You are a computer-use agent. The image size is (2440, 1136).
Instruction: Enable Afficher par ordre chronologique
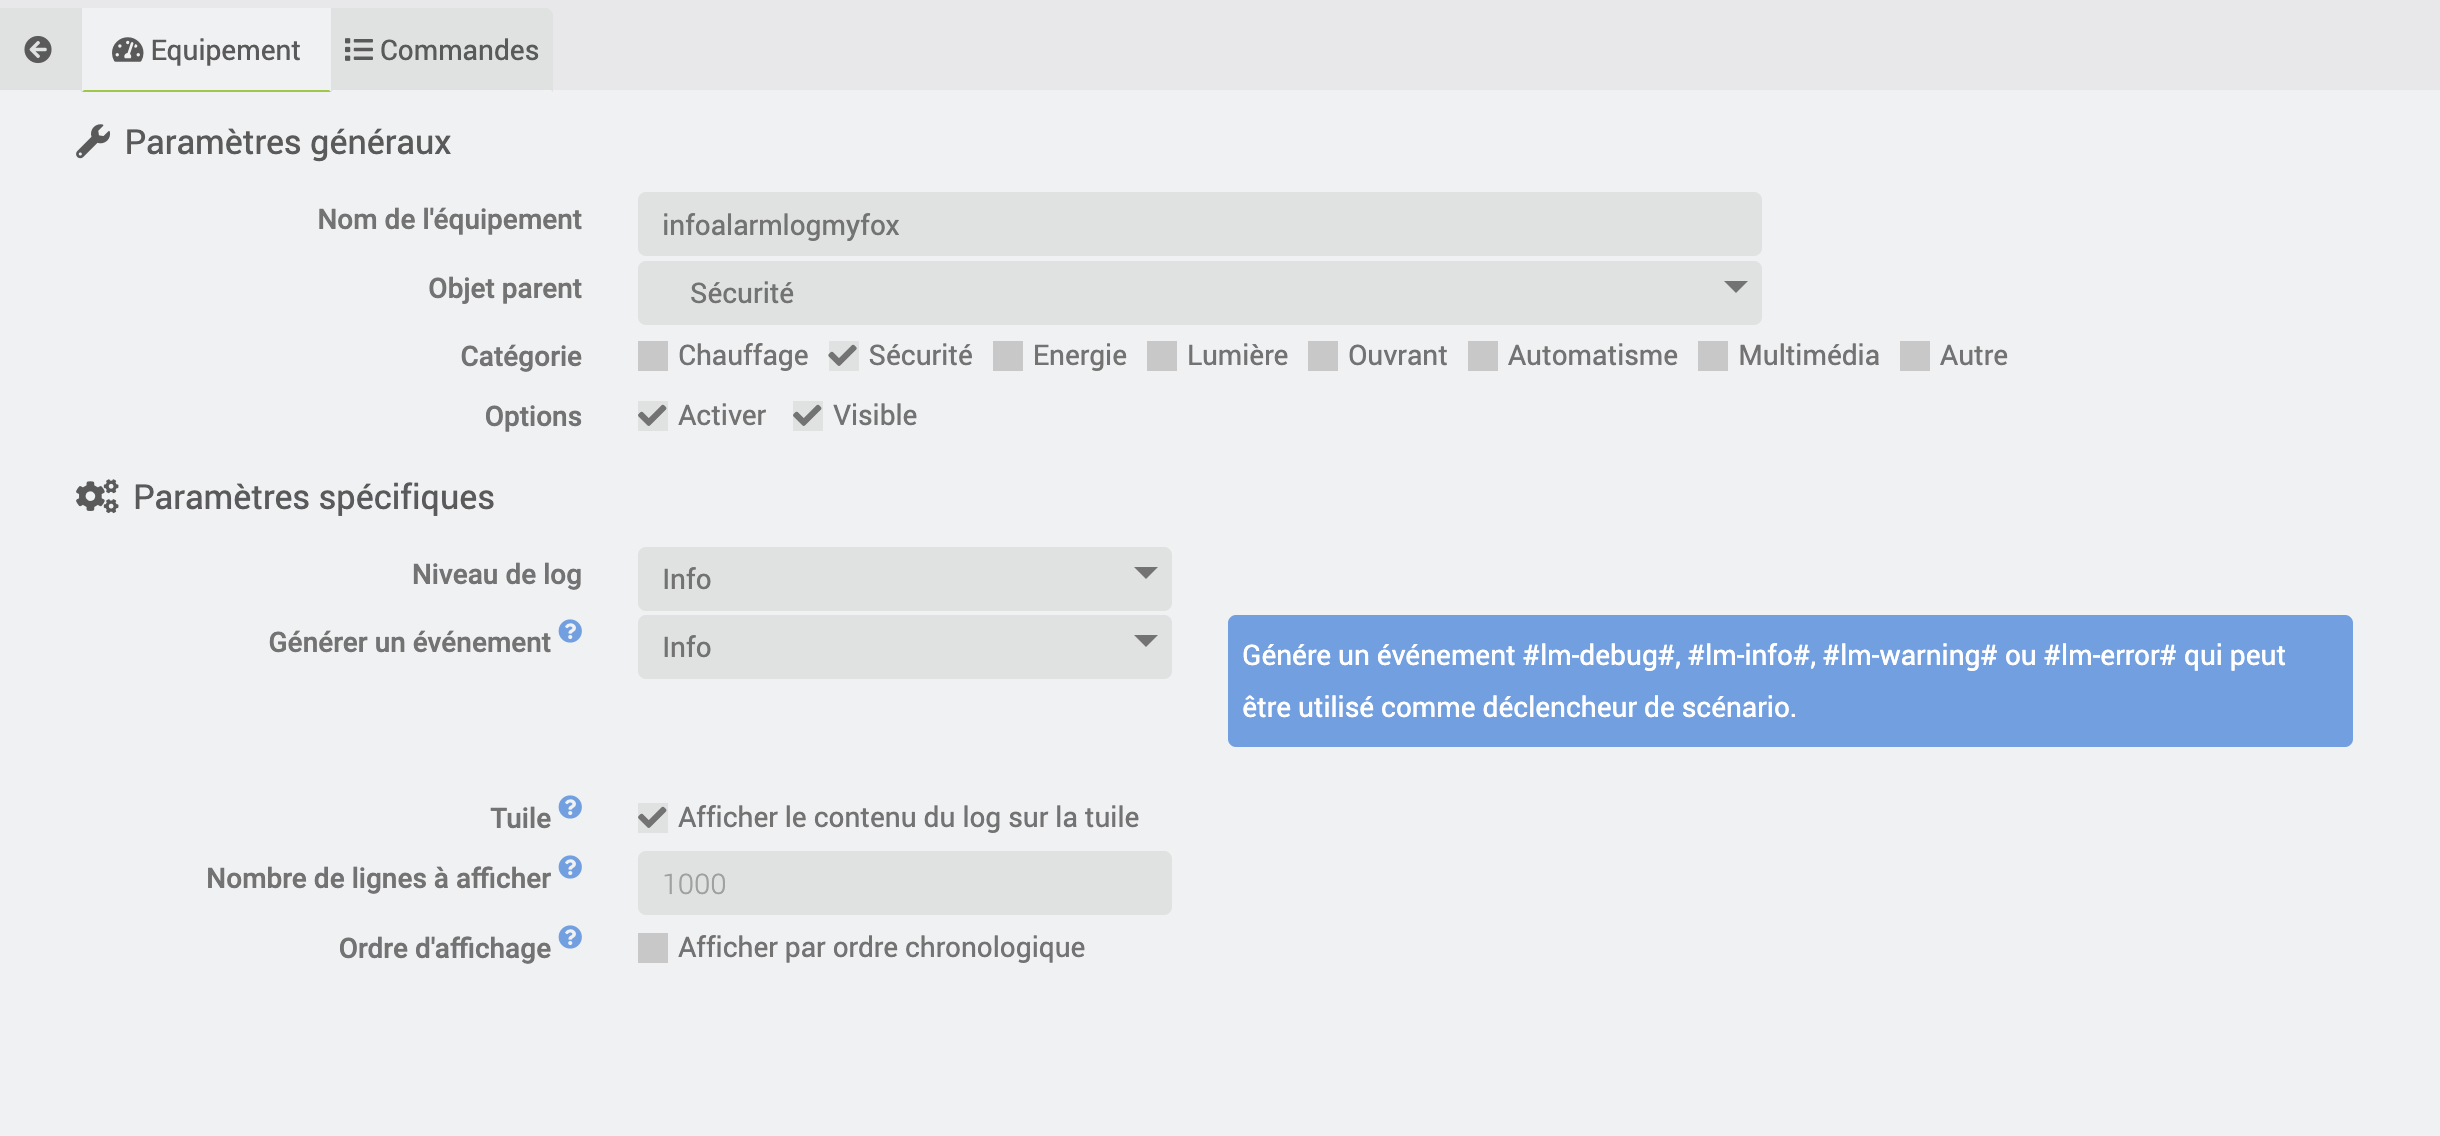[652, 945]
